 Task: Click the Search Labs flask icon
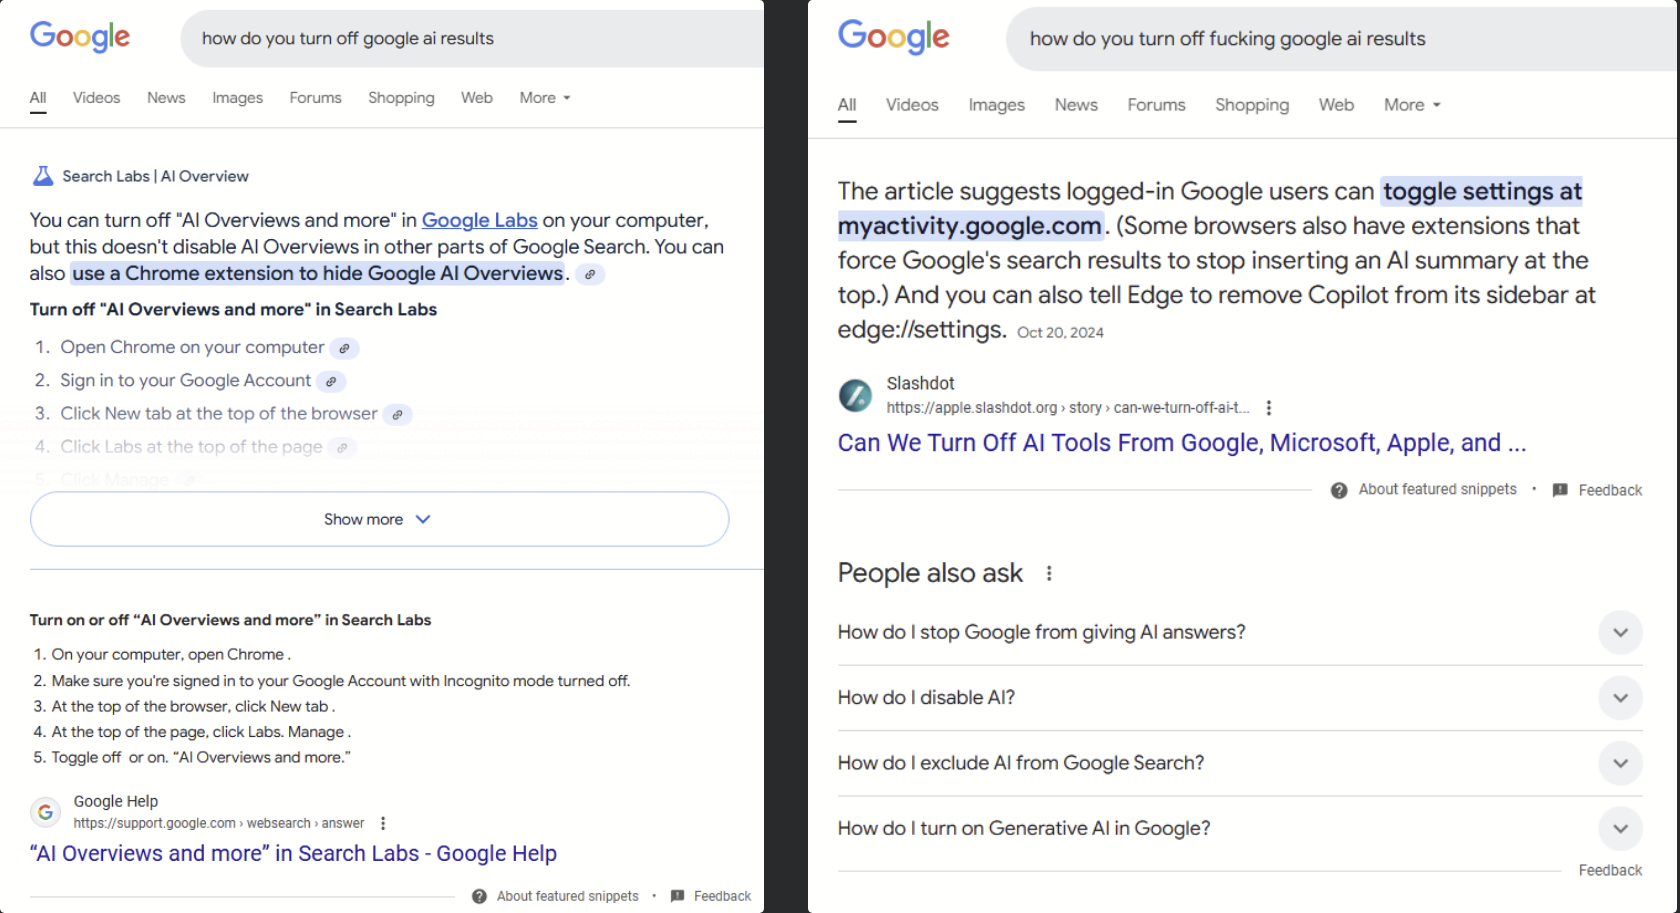pyautogui.click(x=43, y=176)
